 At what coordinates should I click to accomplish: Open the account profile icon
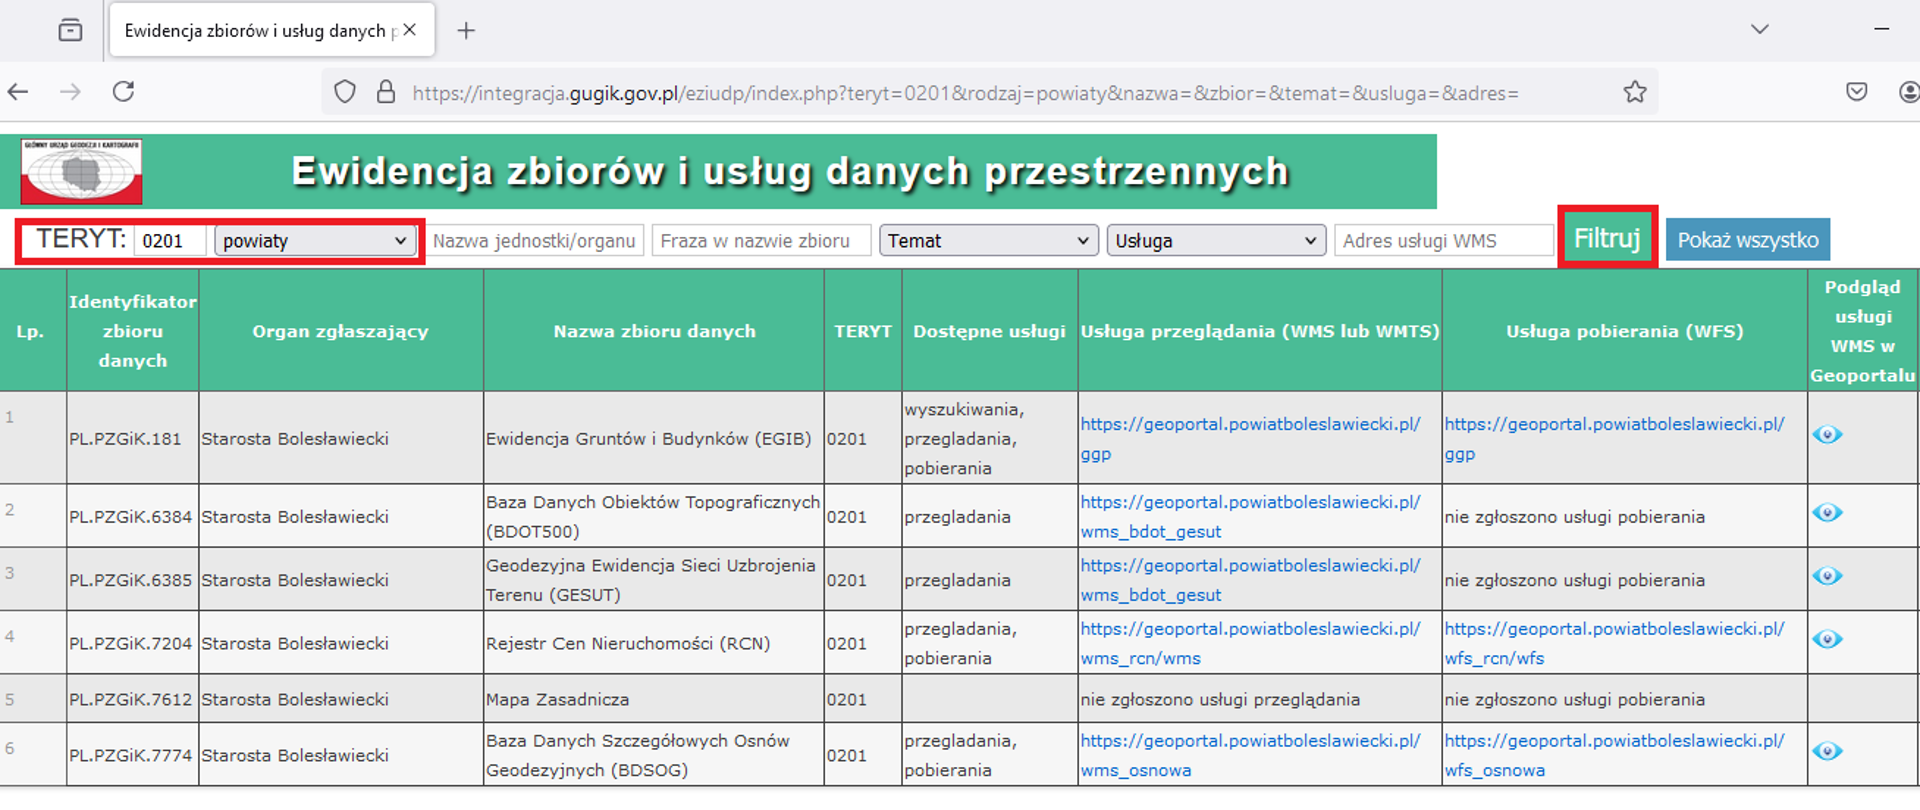[x=1909, y=92]
